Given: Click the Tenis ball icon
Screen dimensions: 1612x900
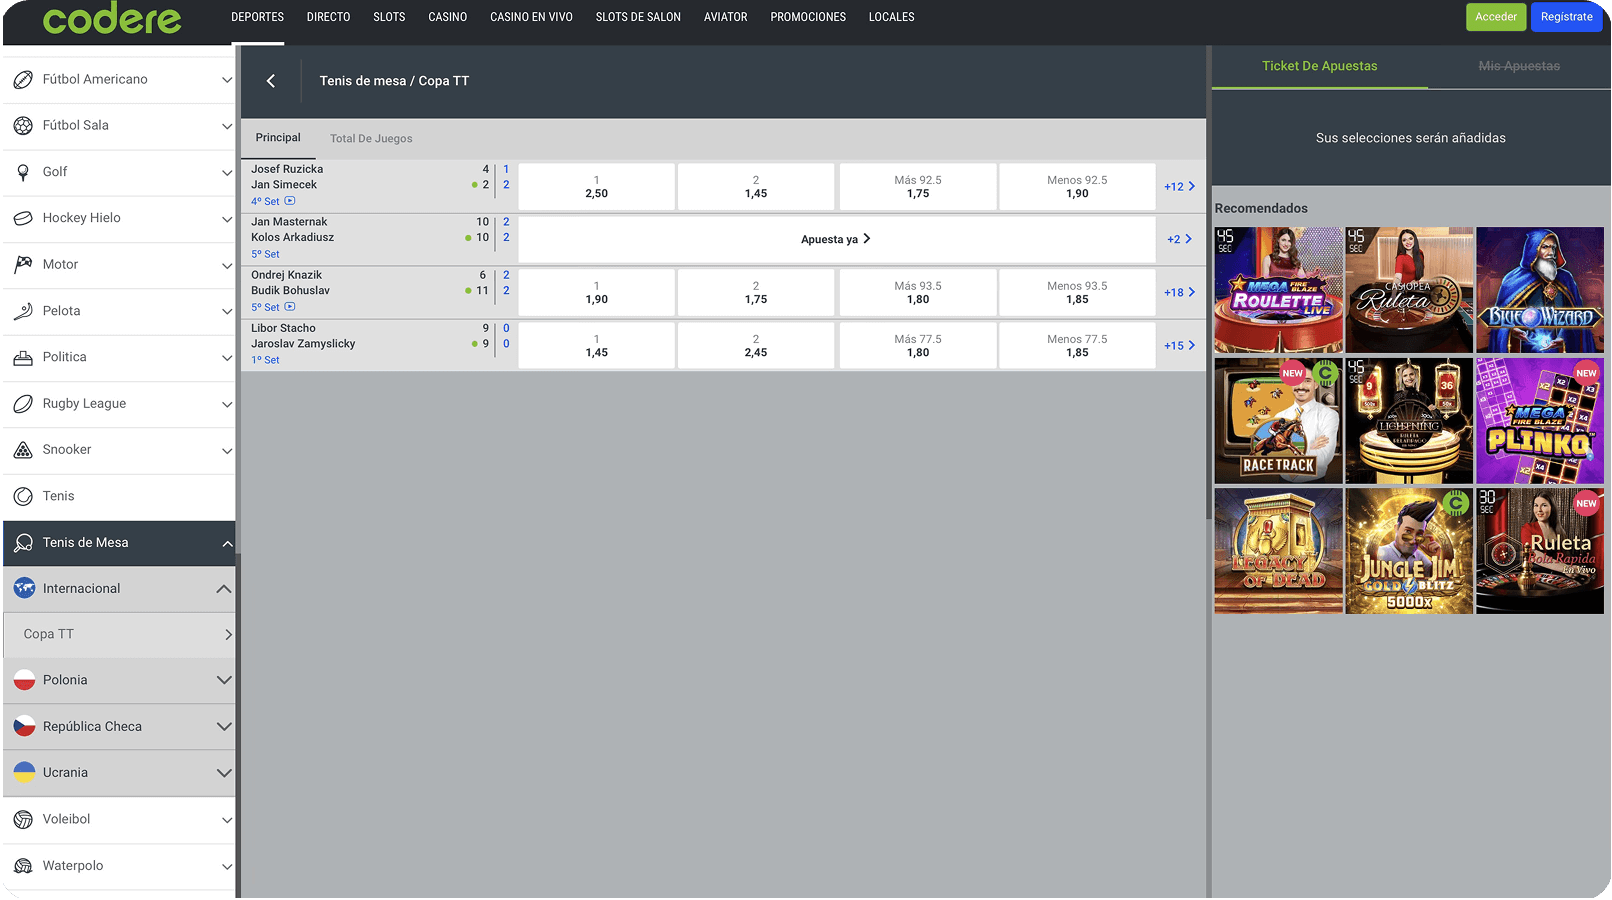Looking at the screenshot, I should pyautogui.click(x=23, y=496).
